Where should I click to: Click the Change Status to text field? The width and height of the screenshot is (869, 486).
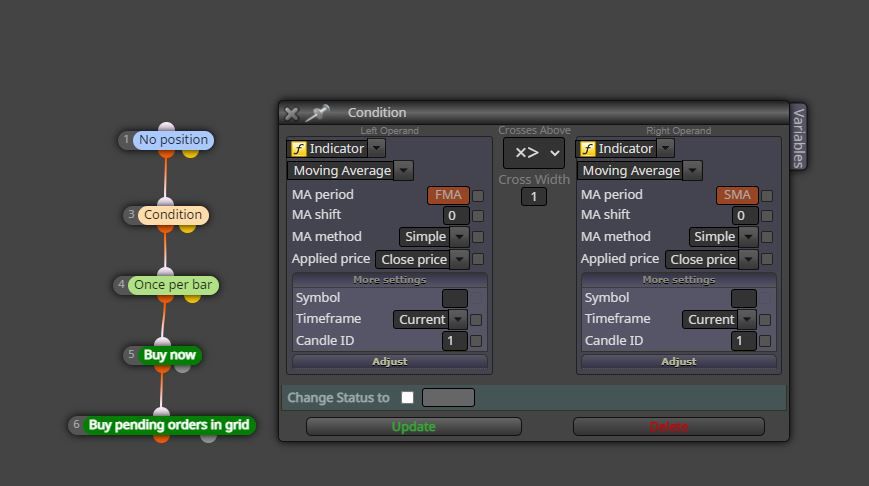pos(448,398)
